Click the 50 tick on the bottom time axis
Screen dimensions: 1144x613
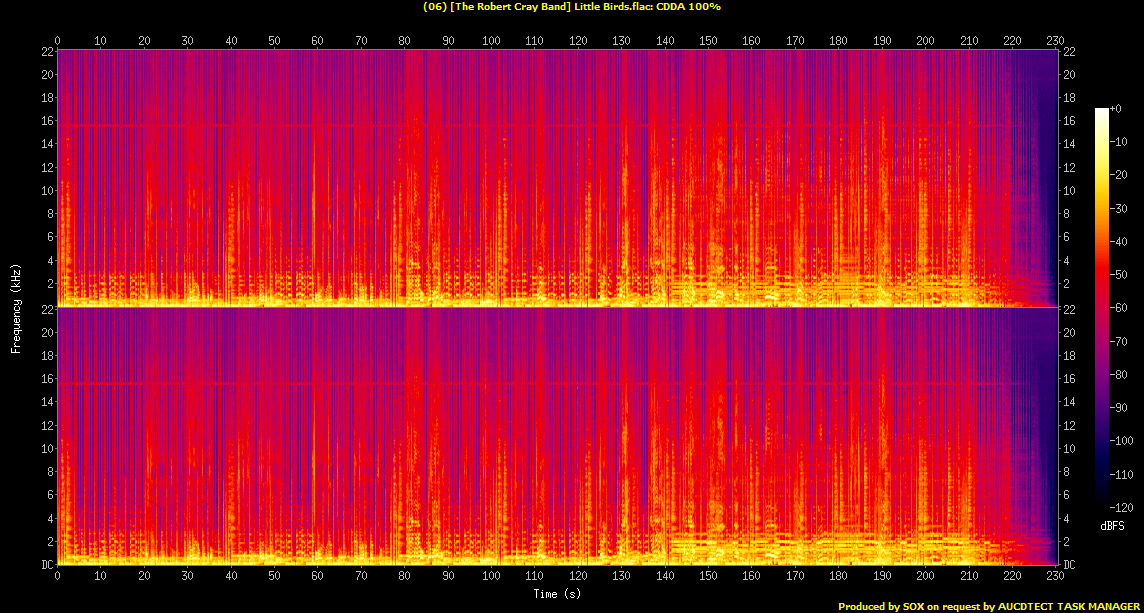(275, 577)
